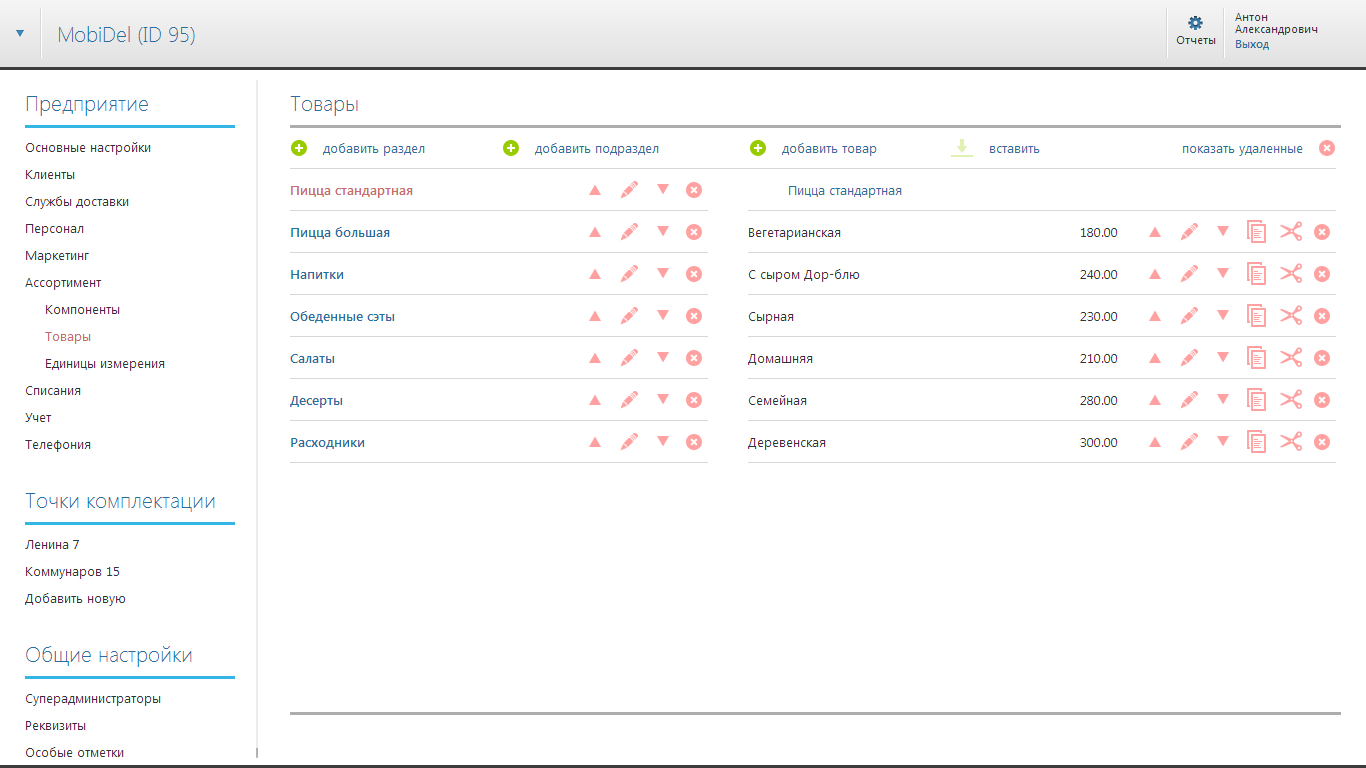
Task: Open Реквизиты settings
Action: coord(55,726)
